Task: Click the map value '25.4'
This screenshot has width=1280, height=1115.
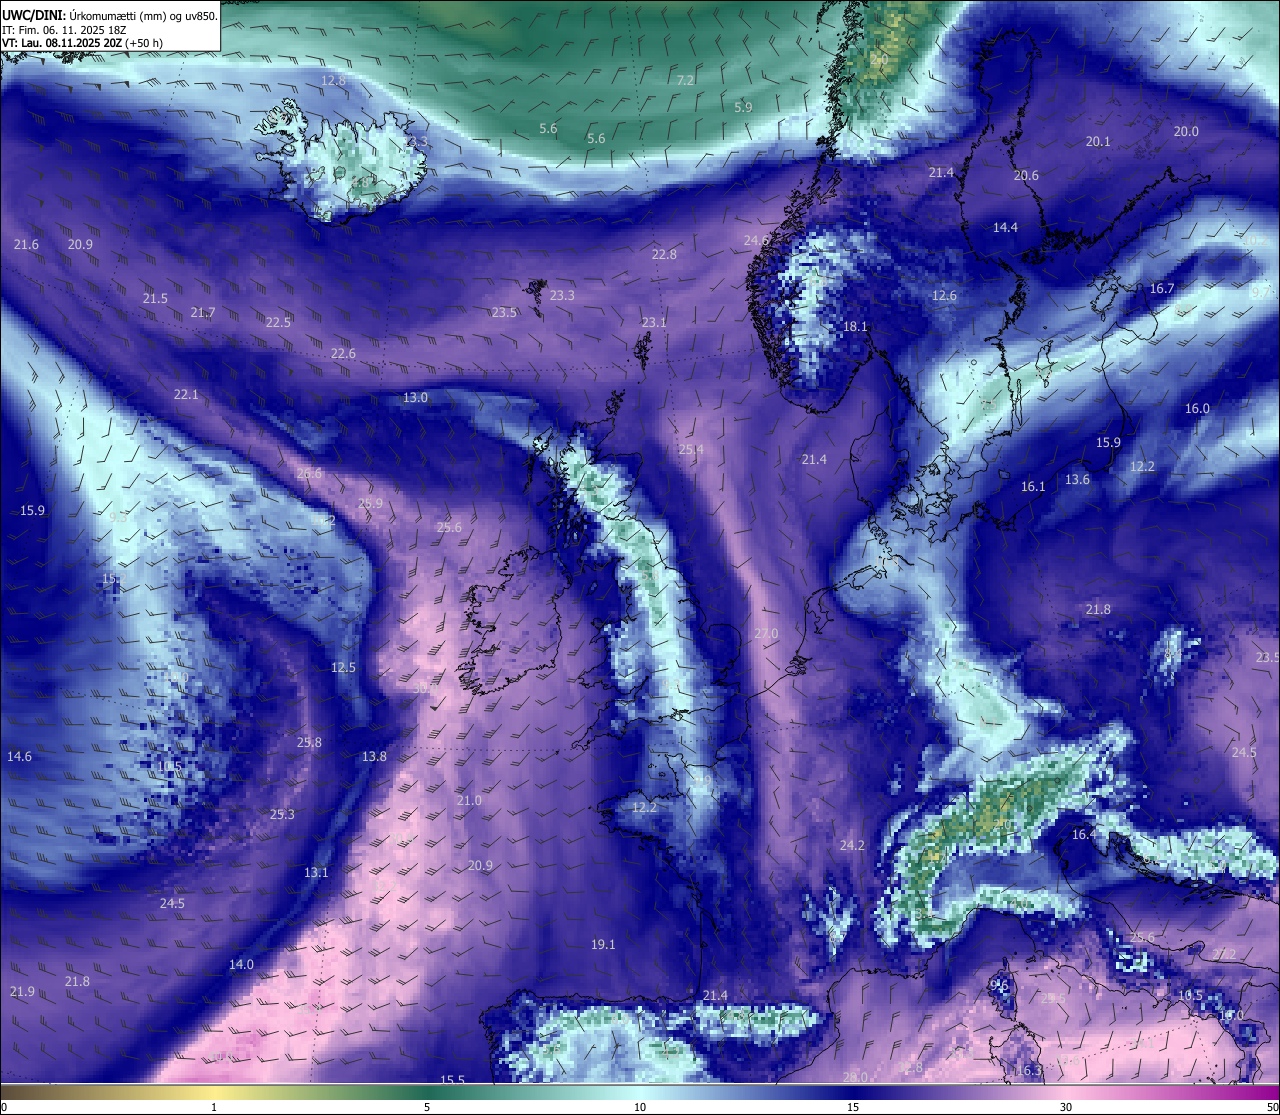Action: [691, 450]
